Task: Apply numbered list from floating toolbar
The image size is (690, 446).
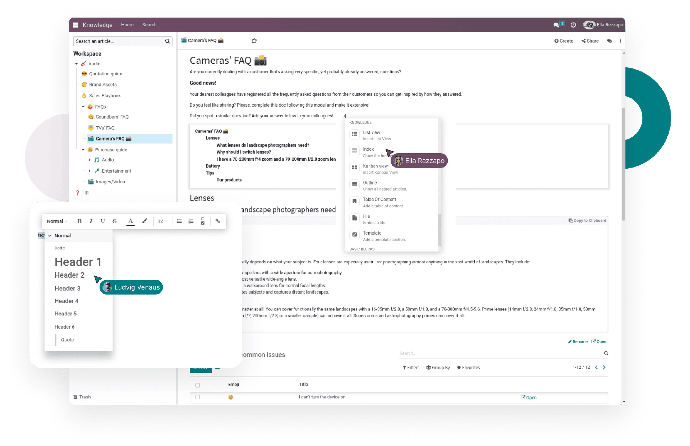Action: click(x=191, y=221)
